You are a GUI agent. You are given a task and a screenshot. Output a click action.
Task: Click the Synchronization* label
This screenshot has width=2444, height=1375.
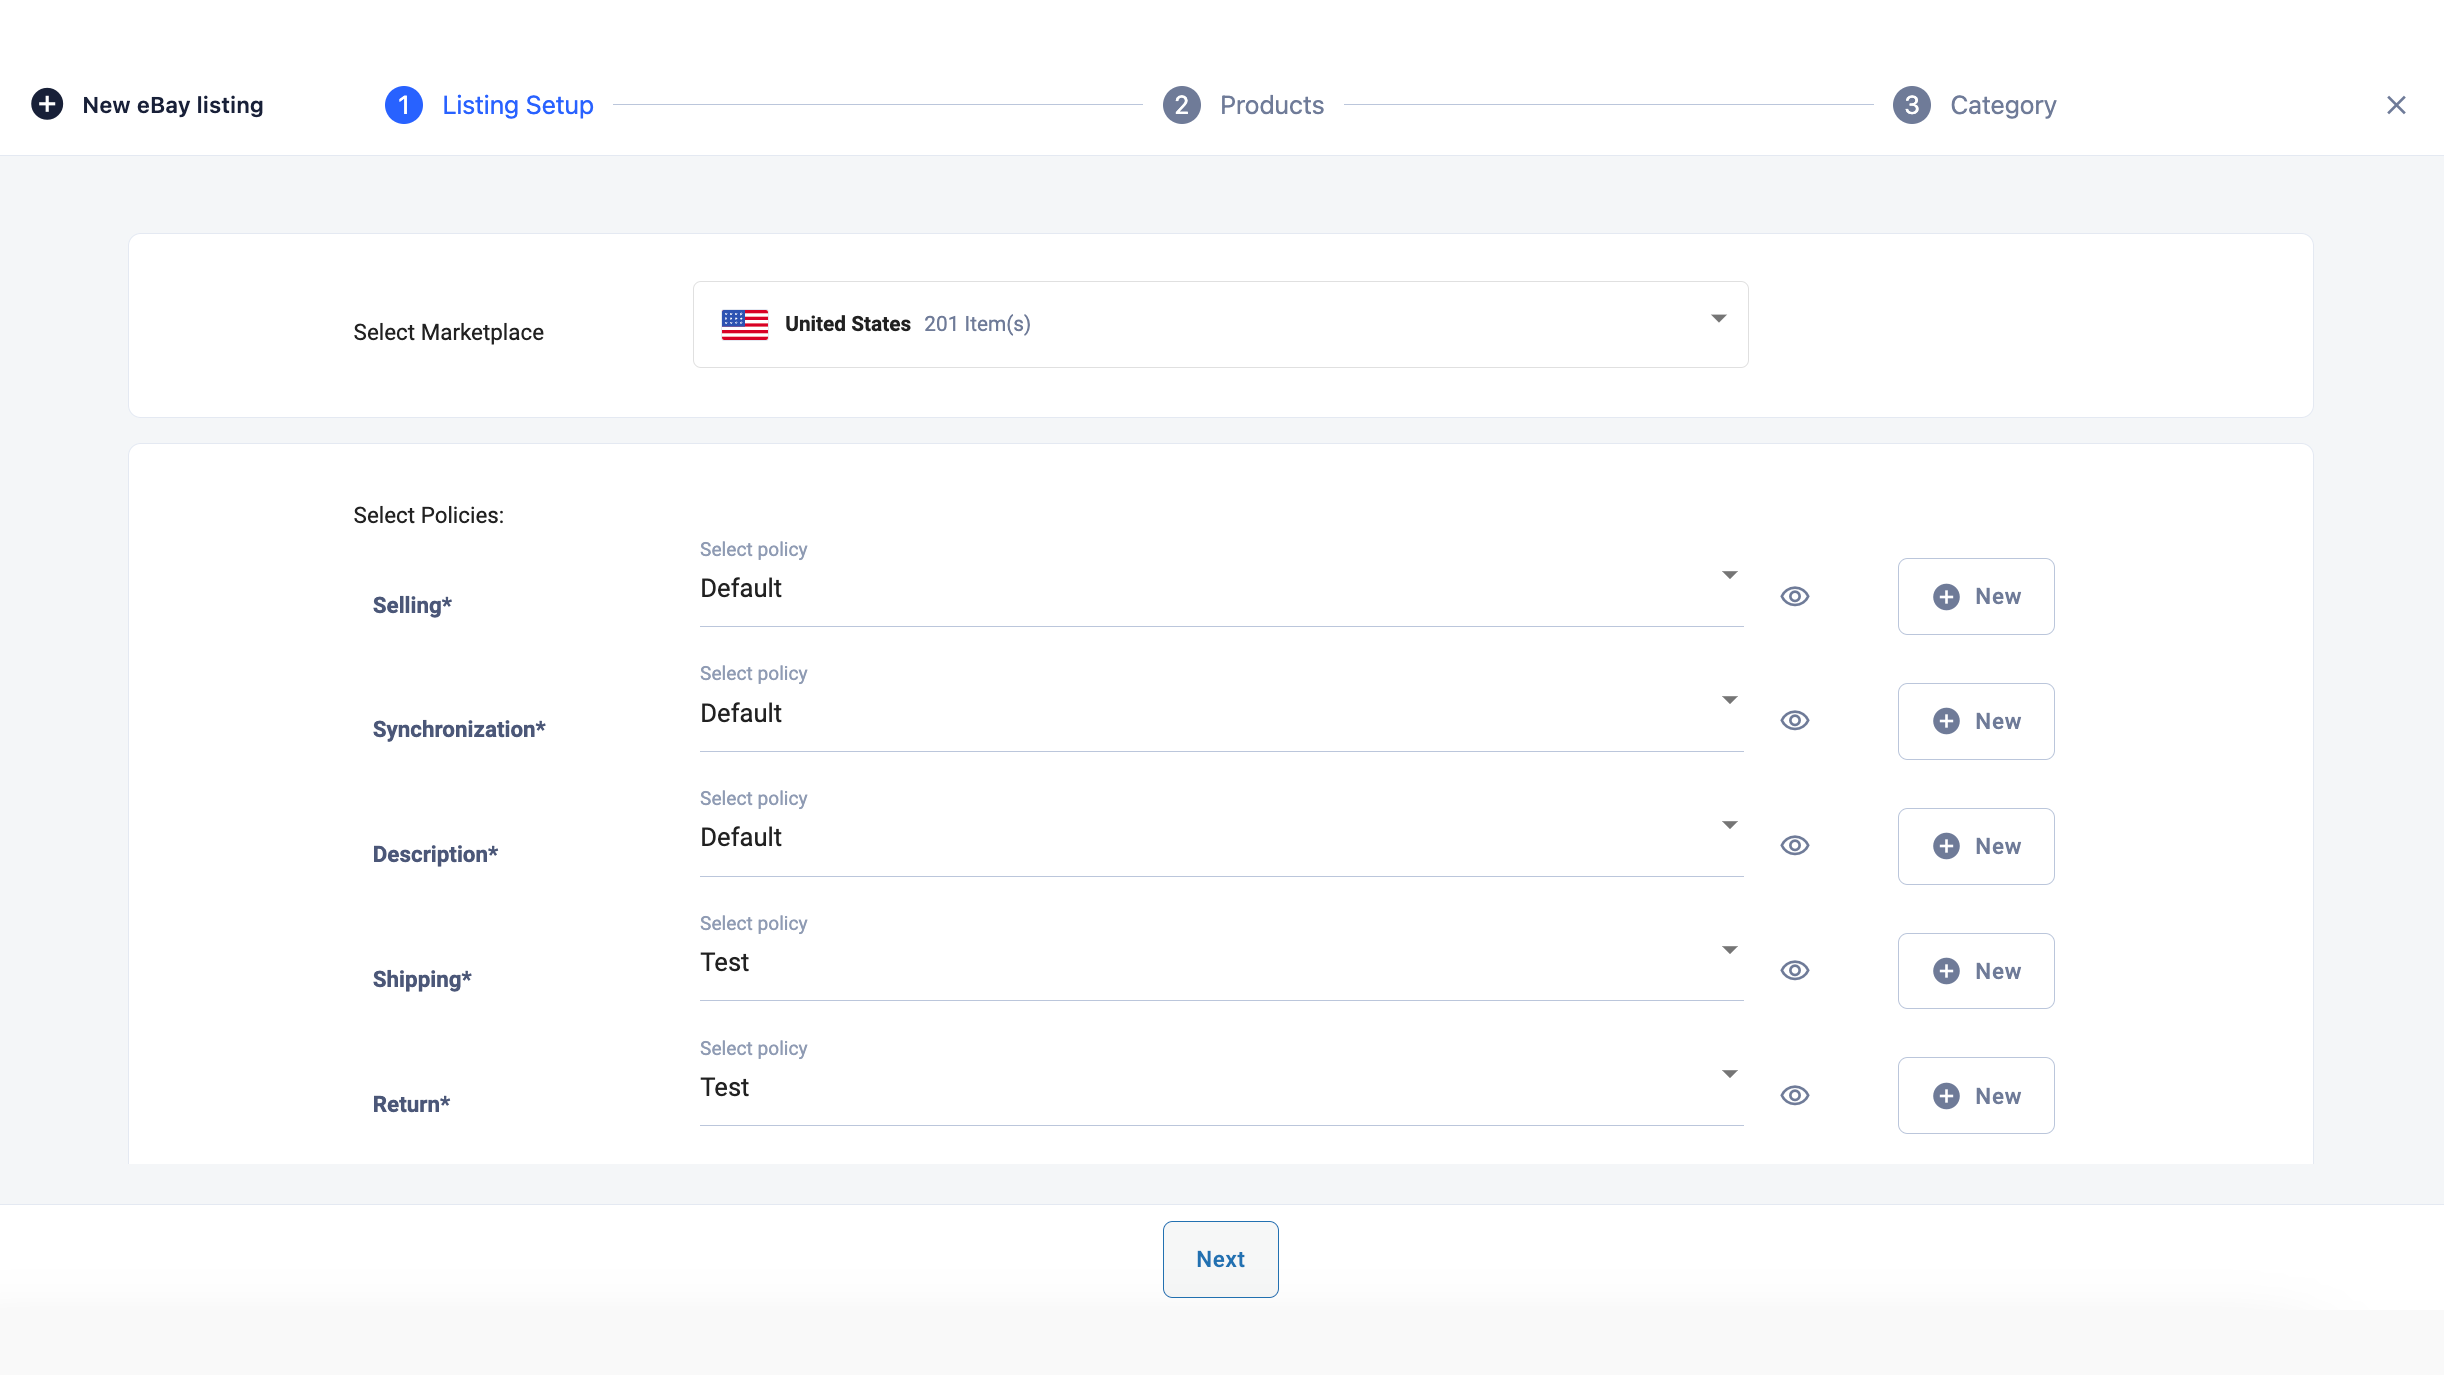point(459,729)
